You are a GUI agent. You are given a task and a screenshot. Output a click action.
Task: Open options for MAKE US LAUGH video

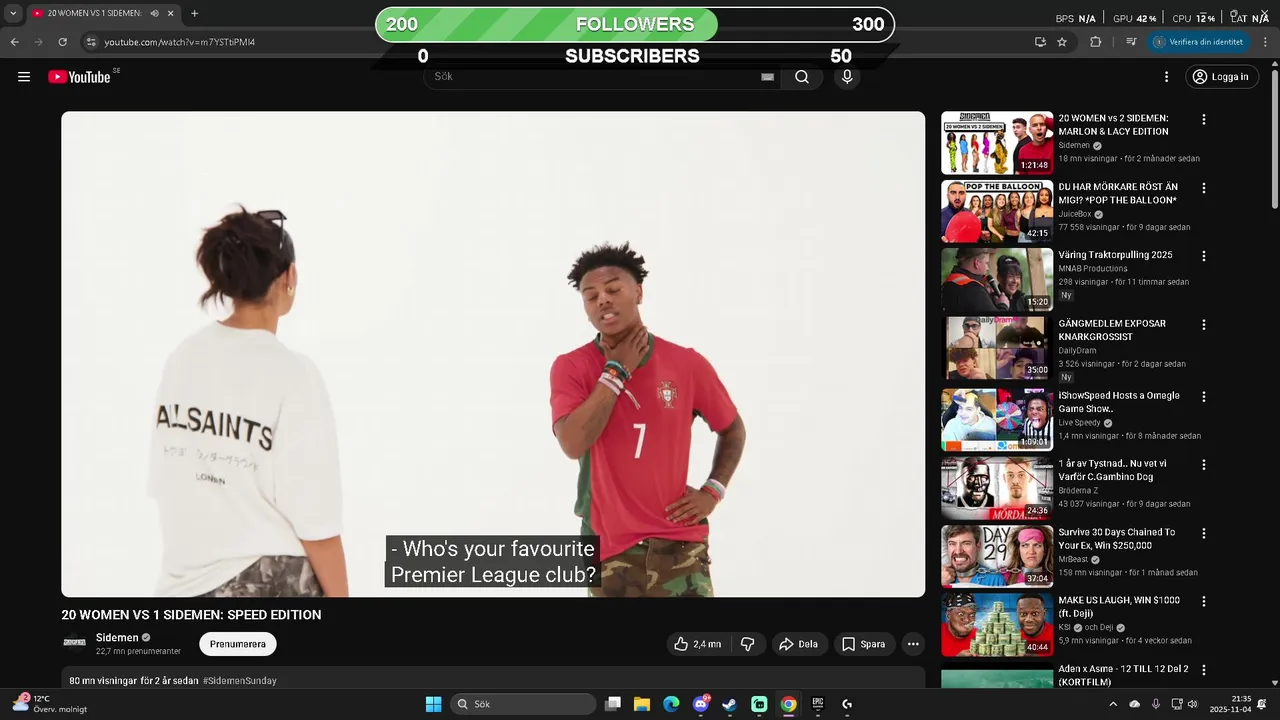(x=1203, y=602)
